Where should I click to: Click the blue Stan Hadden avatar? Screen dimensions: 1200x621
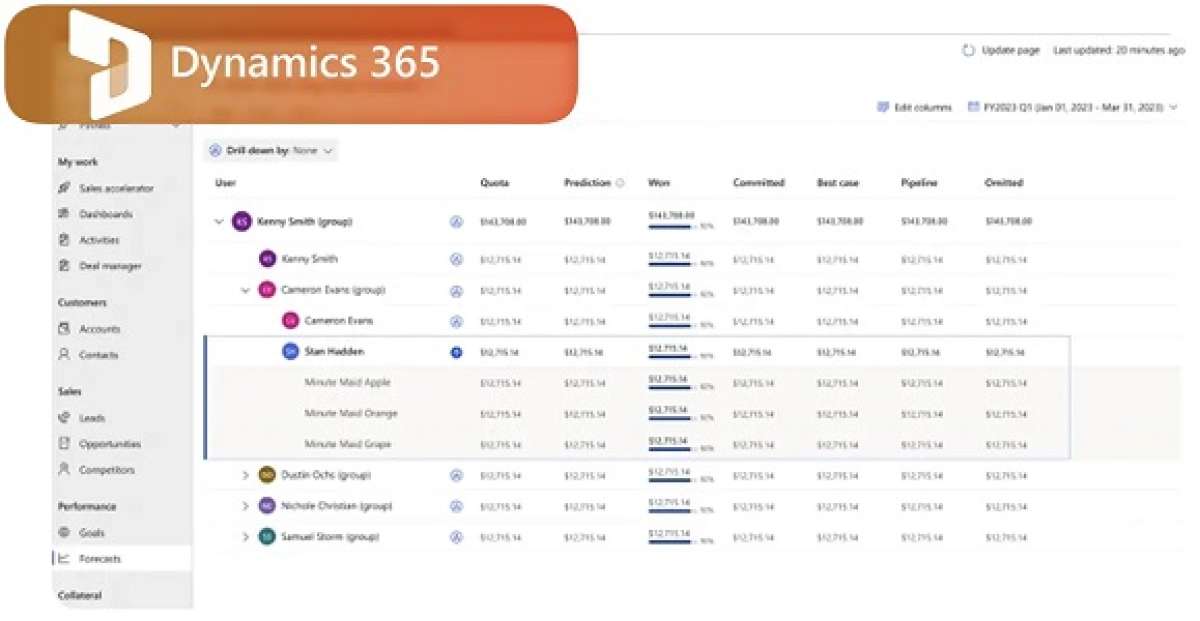coord(291,352)
